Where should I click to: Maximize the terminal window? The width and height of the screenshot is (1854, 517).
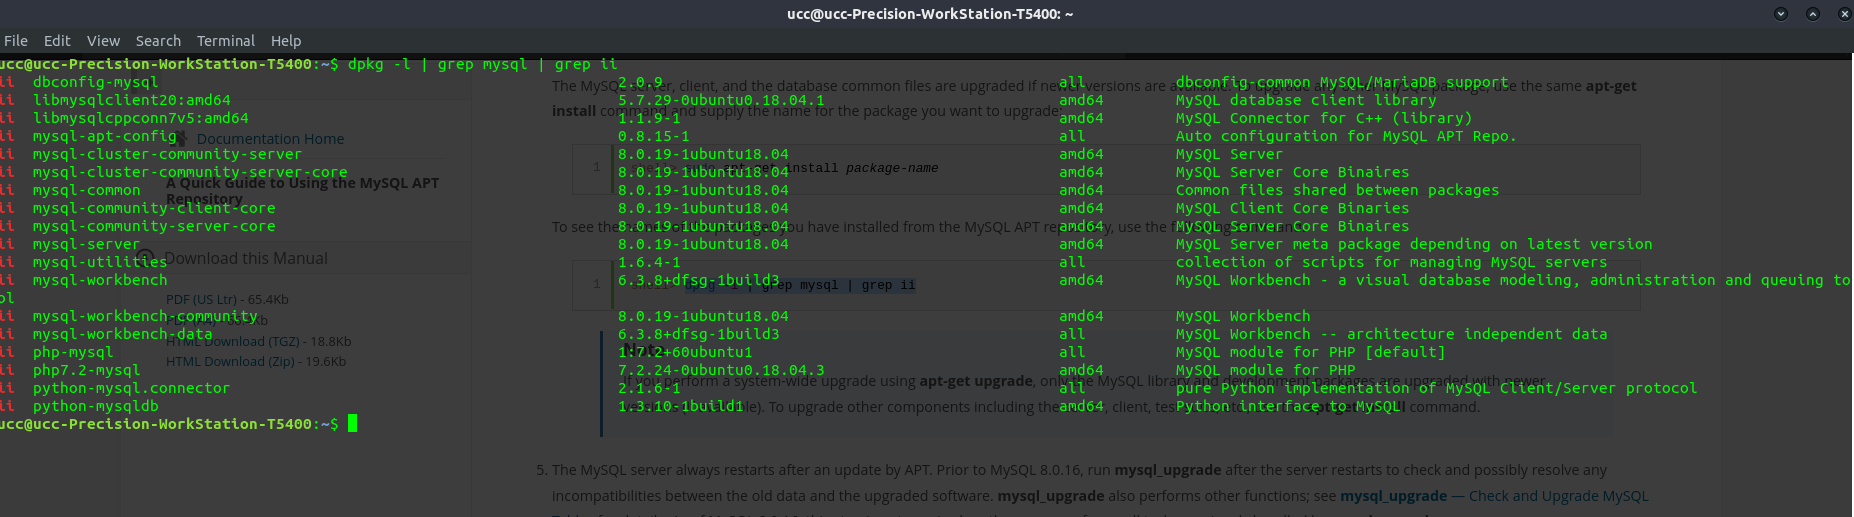coord(1812,14)
